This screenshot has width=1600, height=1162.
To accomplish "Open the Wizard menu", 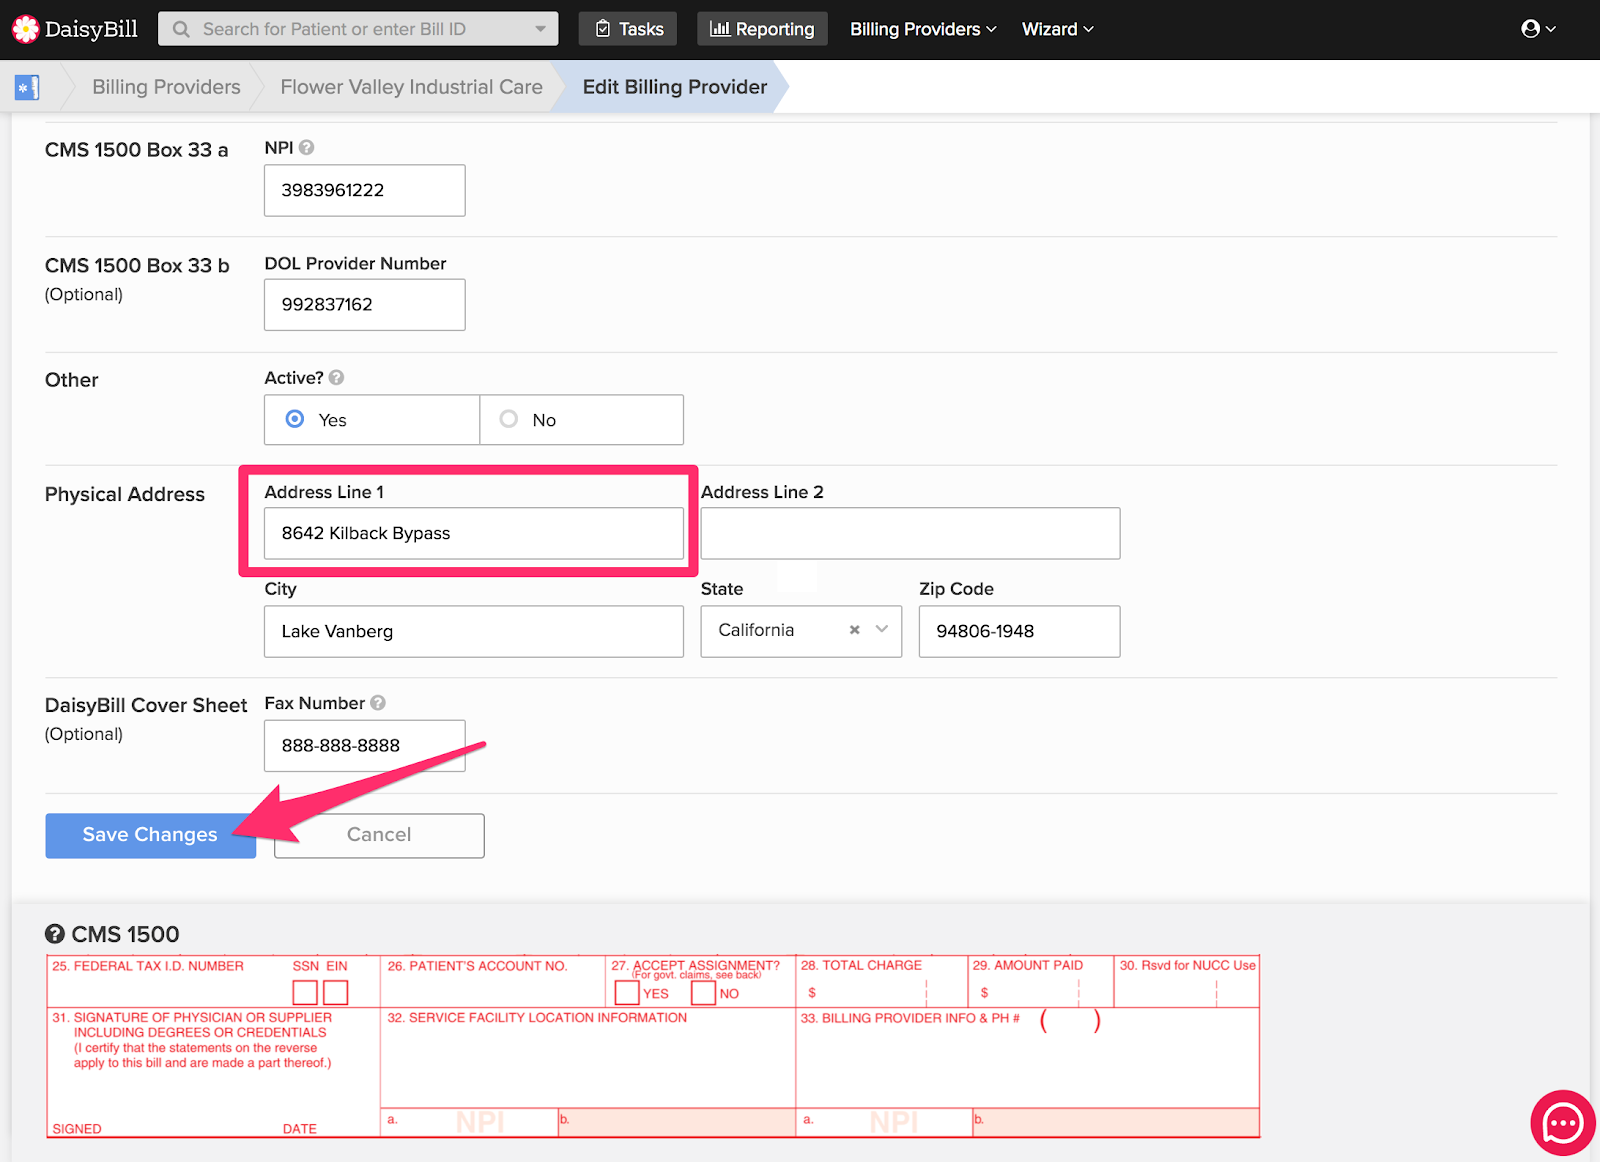I will pos(1058,29).
